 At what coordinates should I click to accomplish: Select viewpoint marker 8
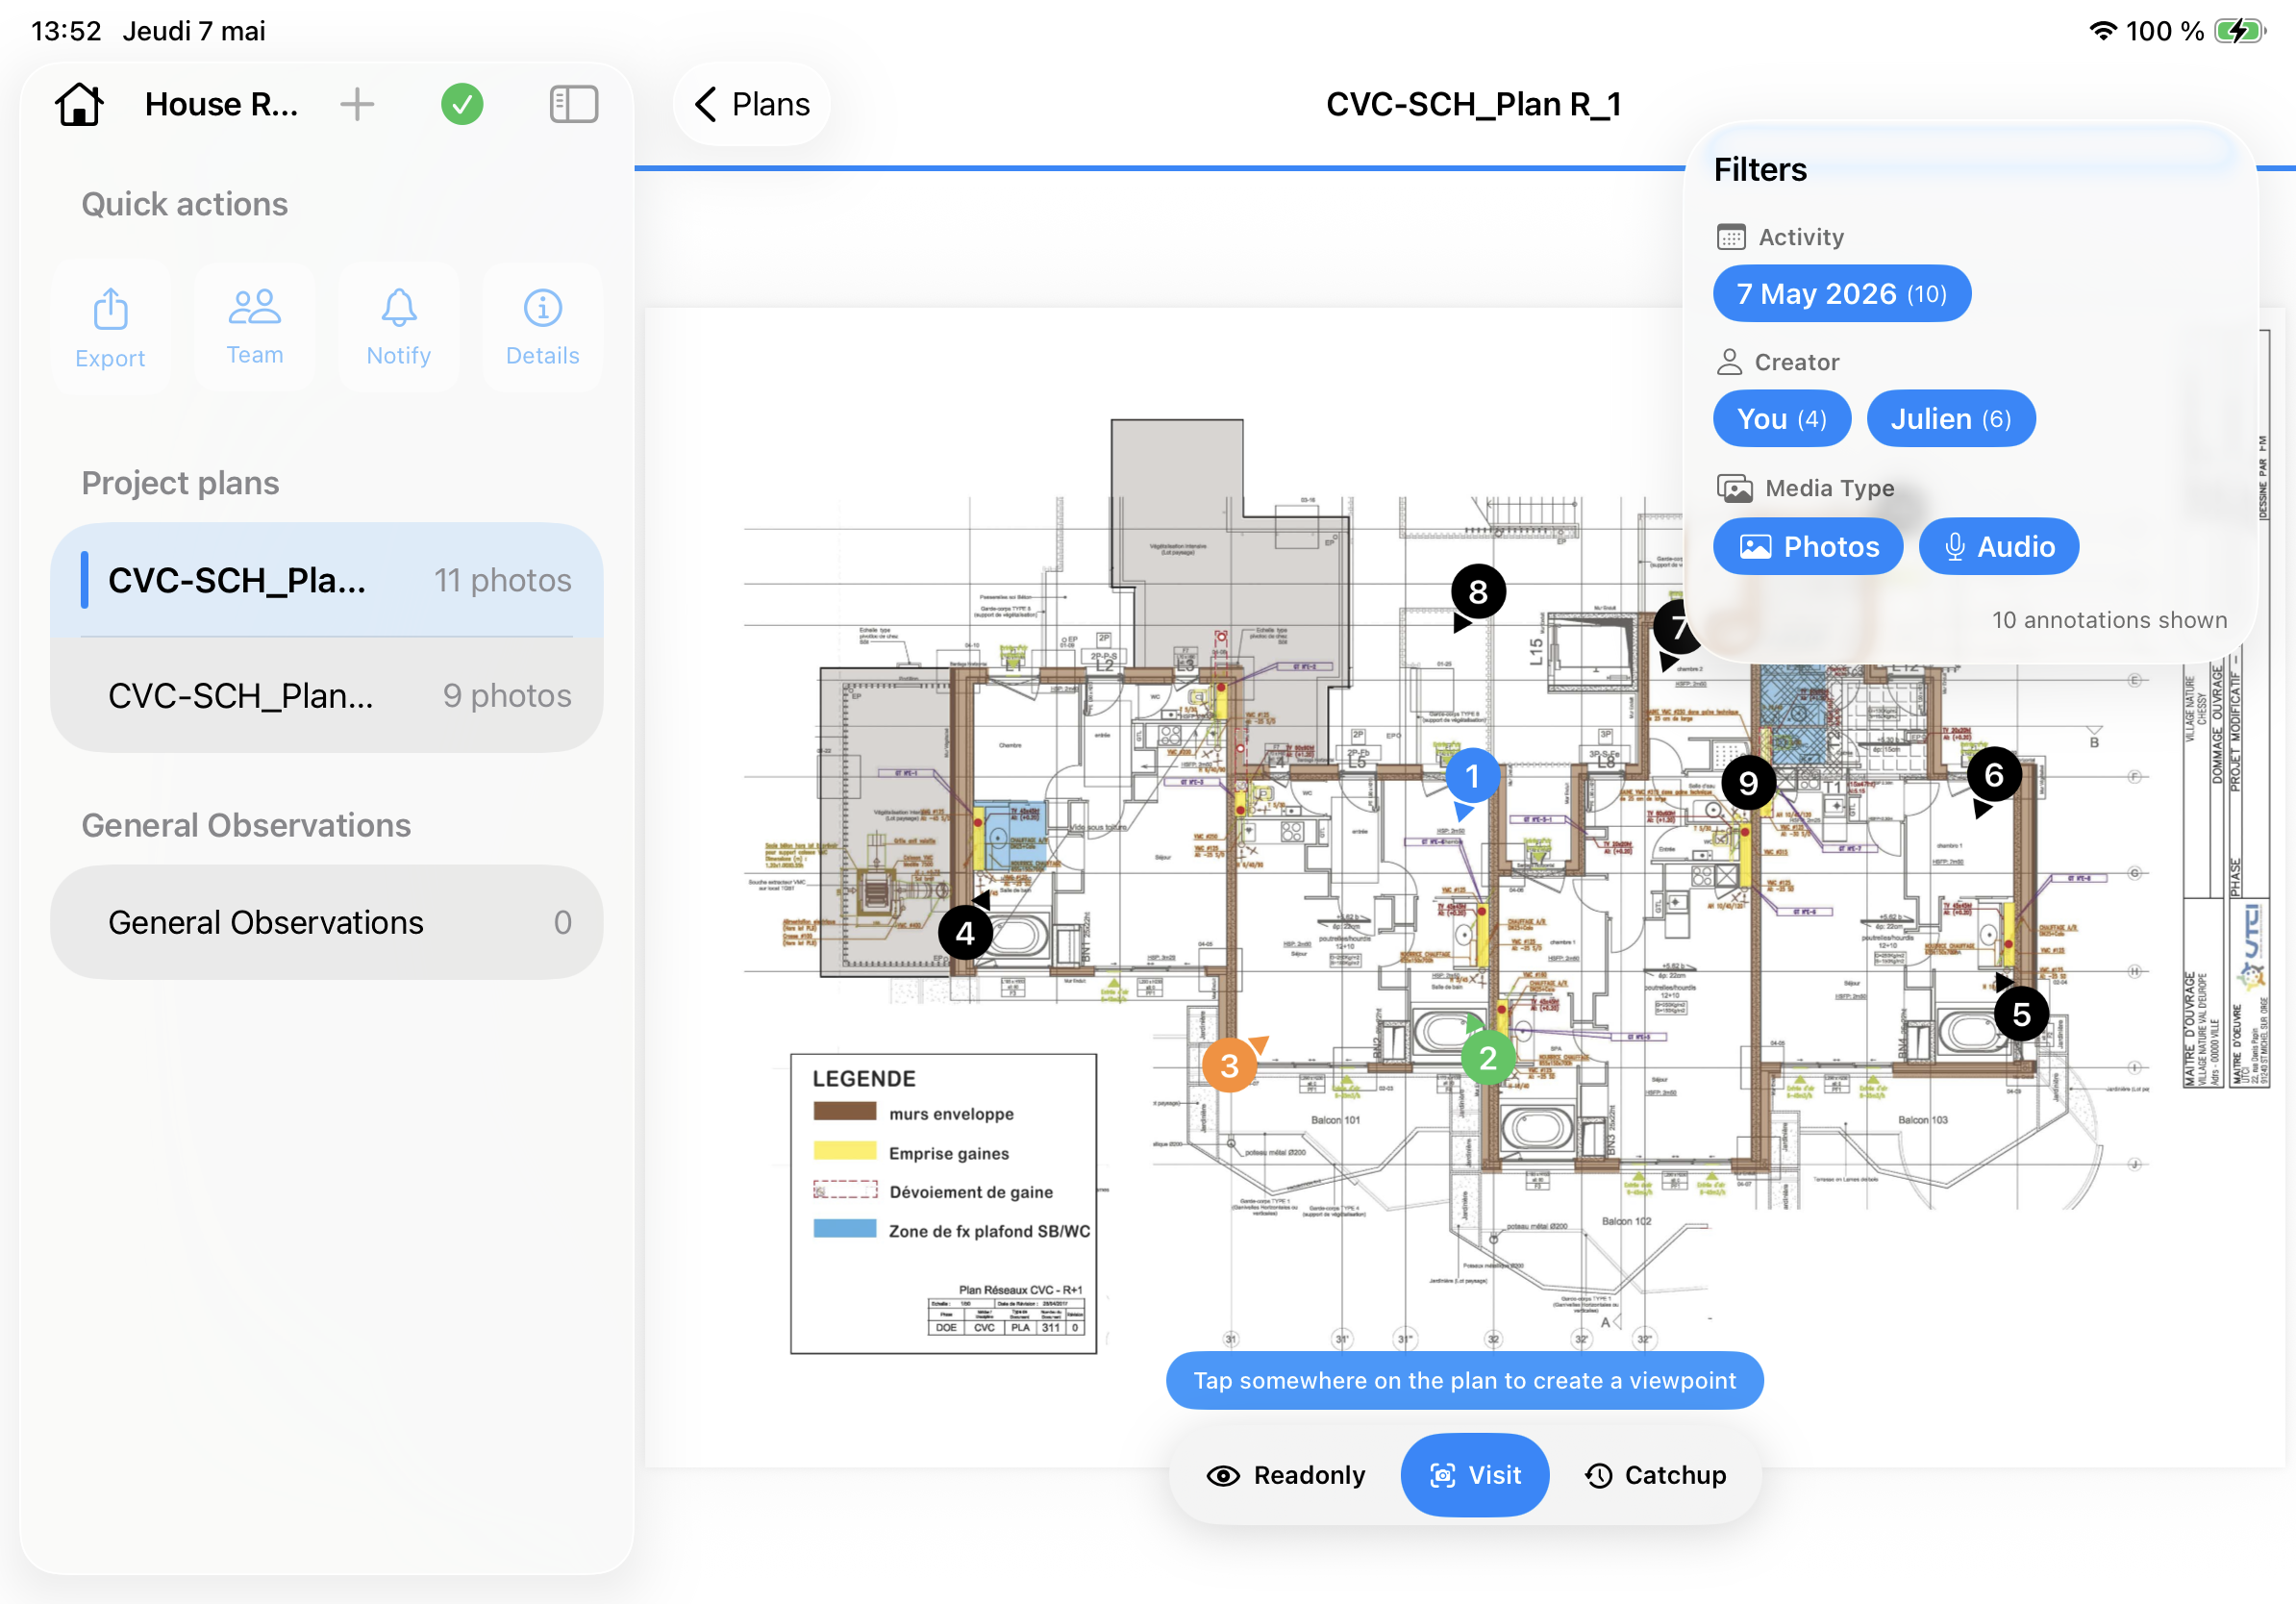coord(1478,592)
